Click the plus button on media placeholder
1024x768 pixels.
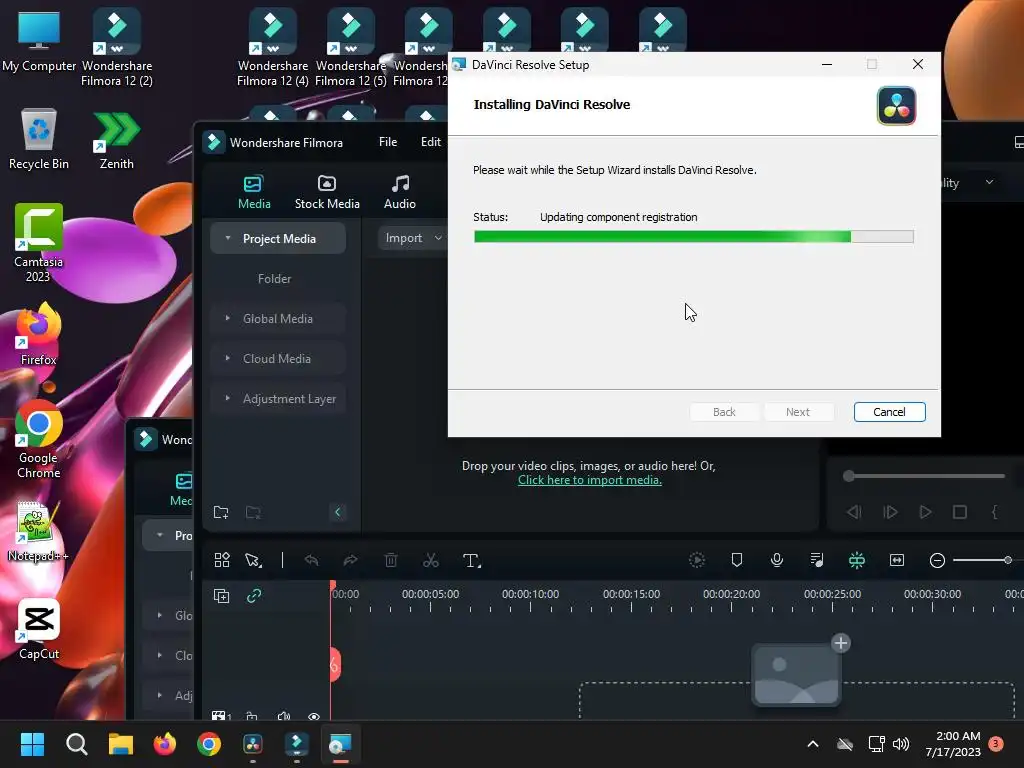(x=841, y=643)
